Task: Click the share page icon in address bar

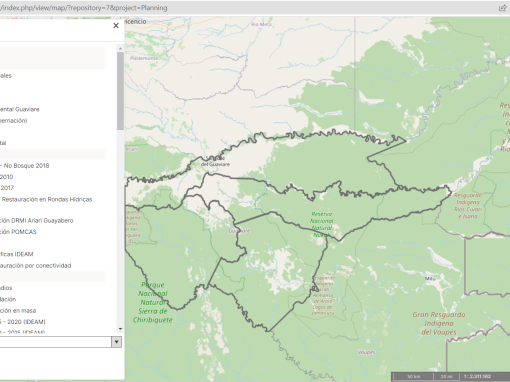Action: tap(503, 8)
